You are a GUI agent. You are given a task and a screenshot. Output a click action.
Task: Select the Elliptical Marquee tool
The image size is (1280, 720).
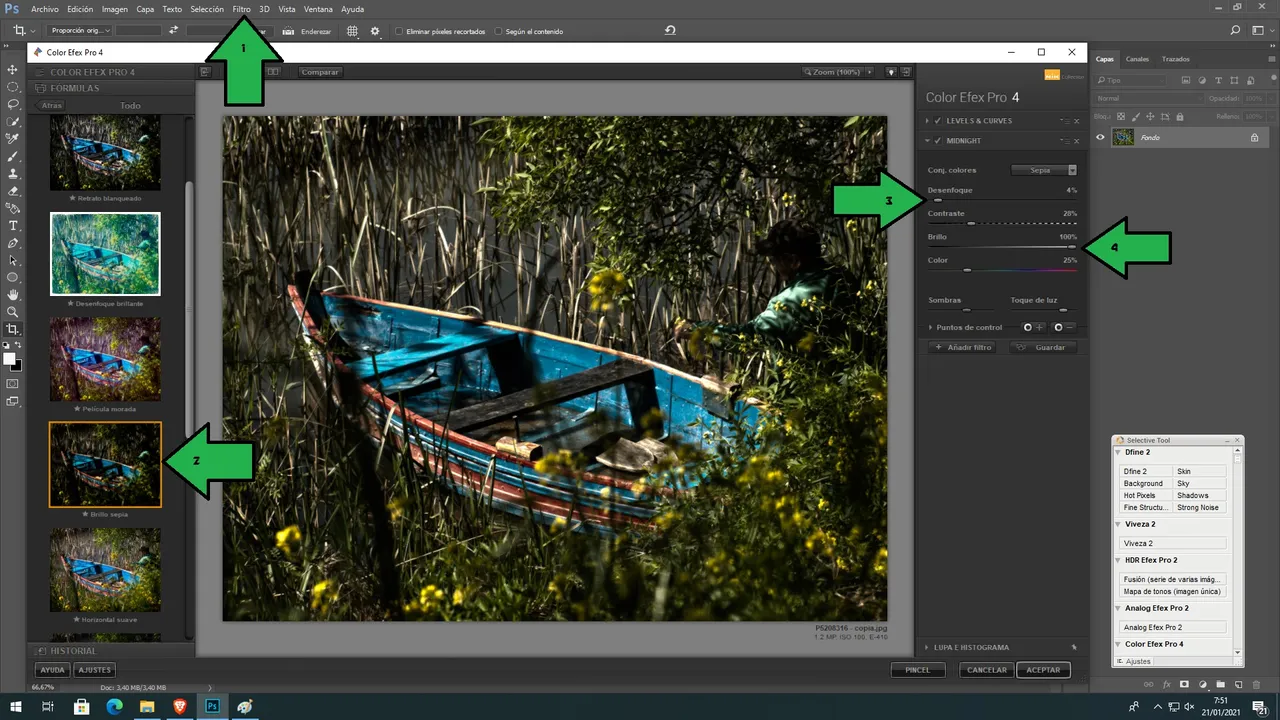(13, 87)
